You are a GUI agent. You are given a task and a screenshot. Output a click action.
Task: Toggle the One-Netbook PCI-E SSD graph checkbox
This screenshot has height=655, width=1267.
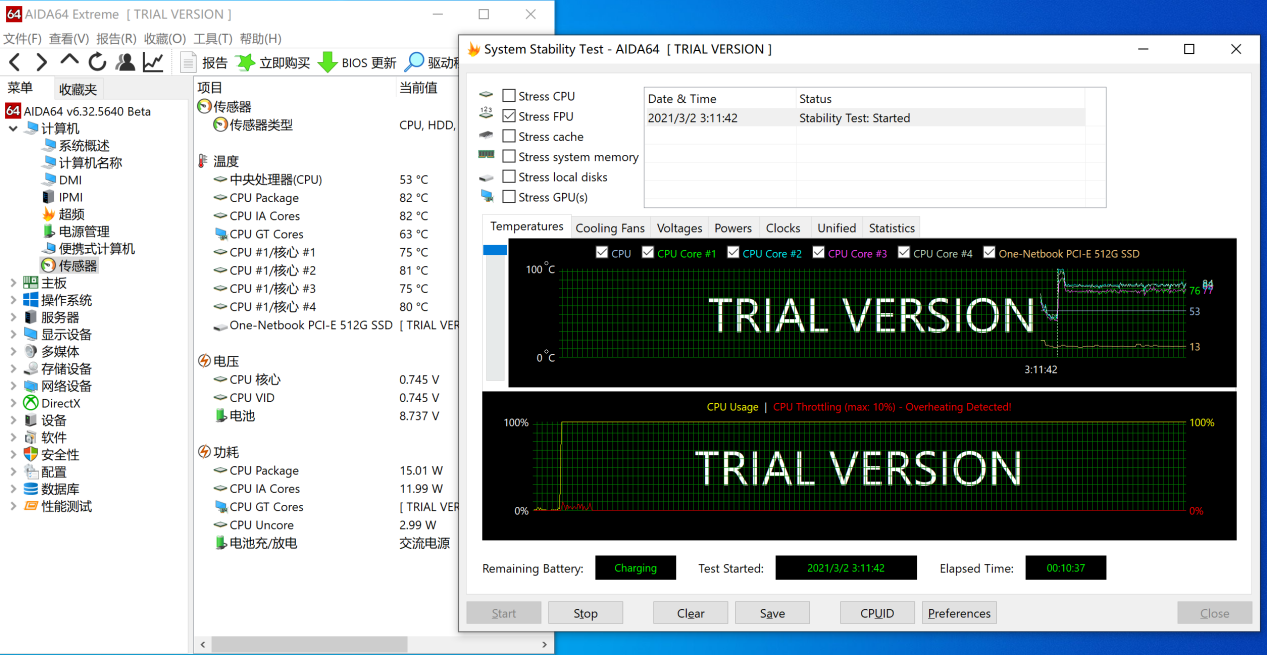coord(989,253)
